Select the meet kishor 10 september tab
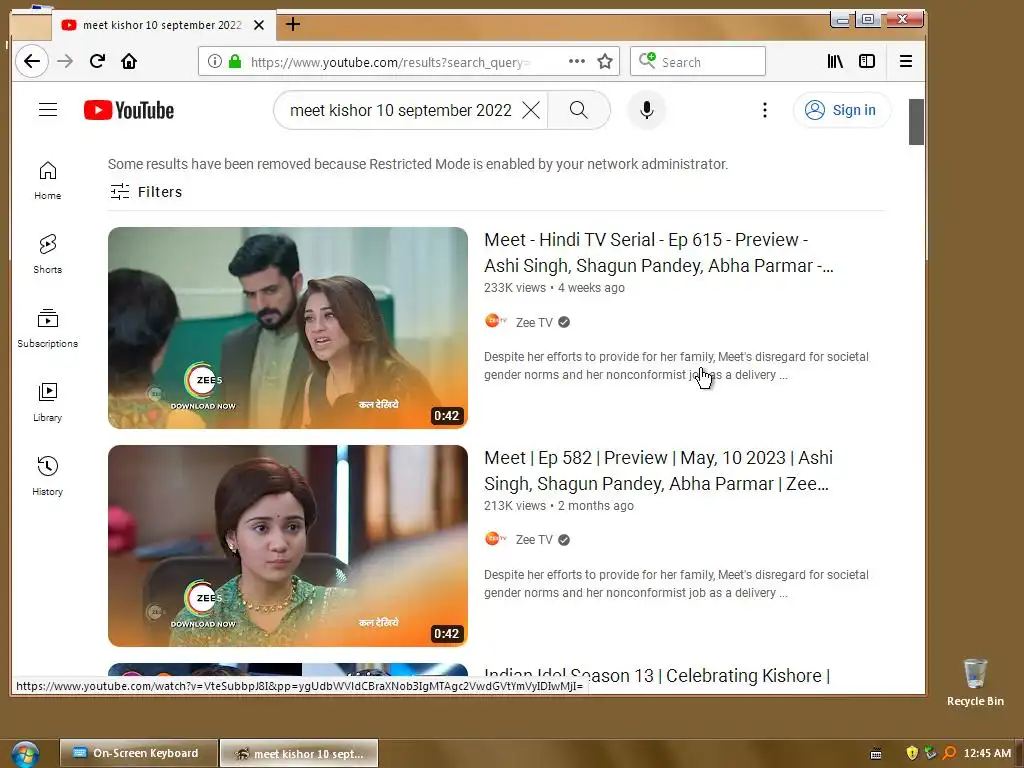This screenshot has width=1024, height=768. [163, 25]
